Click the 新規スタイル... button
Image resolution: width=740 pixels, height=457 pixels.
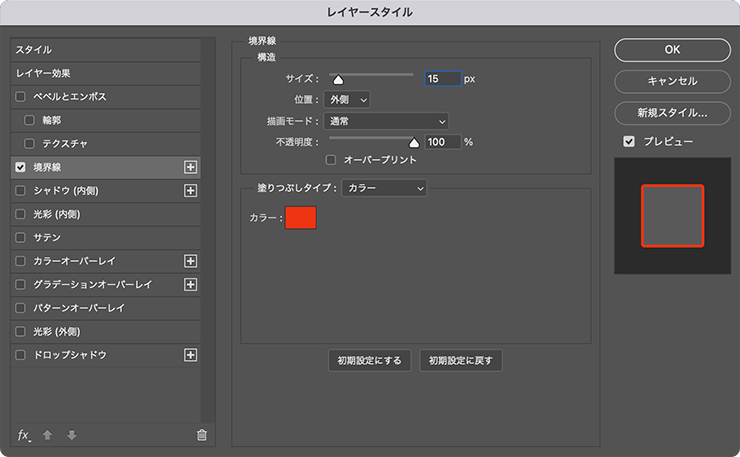(x=673, y=113)
